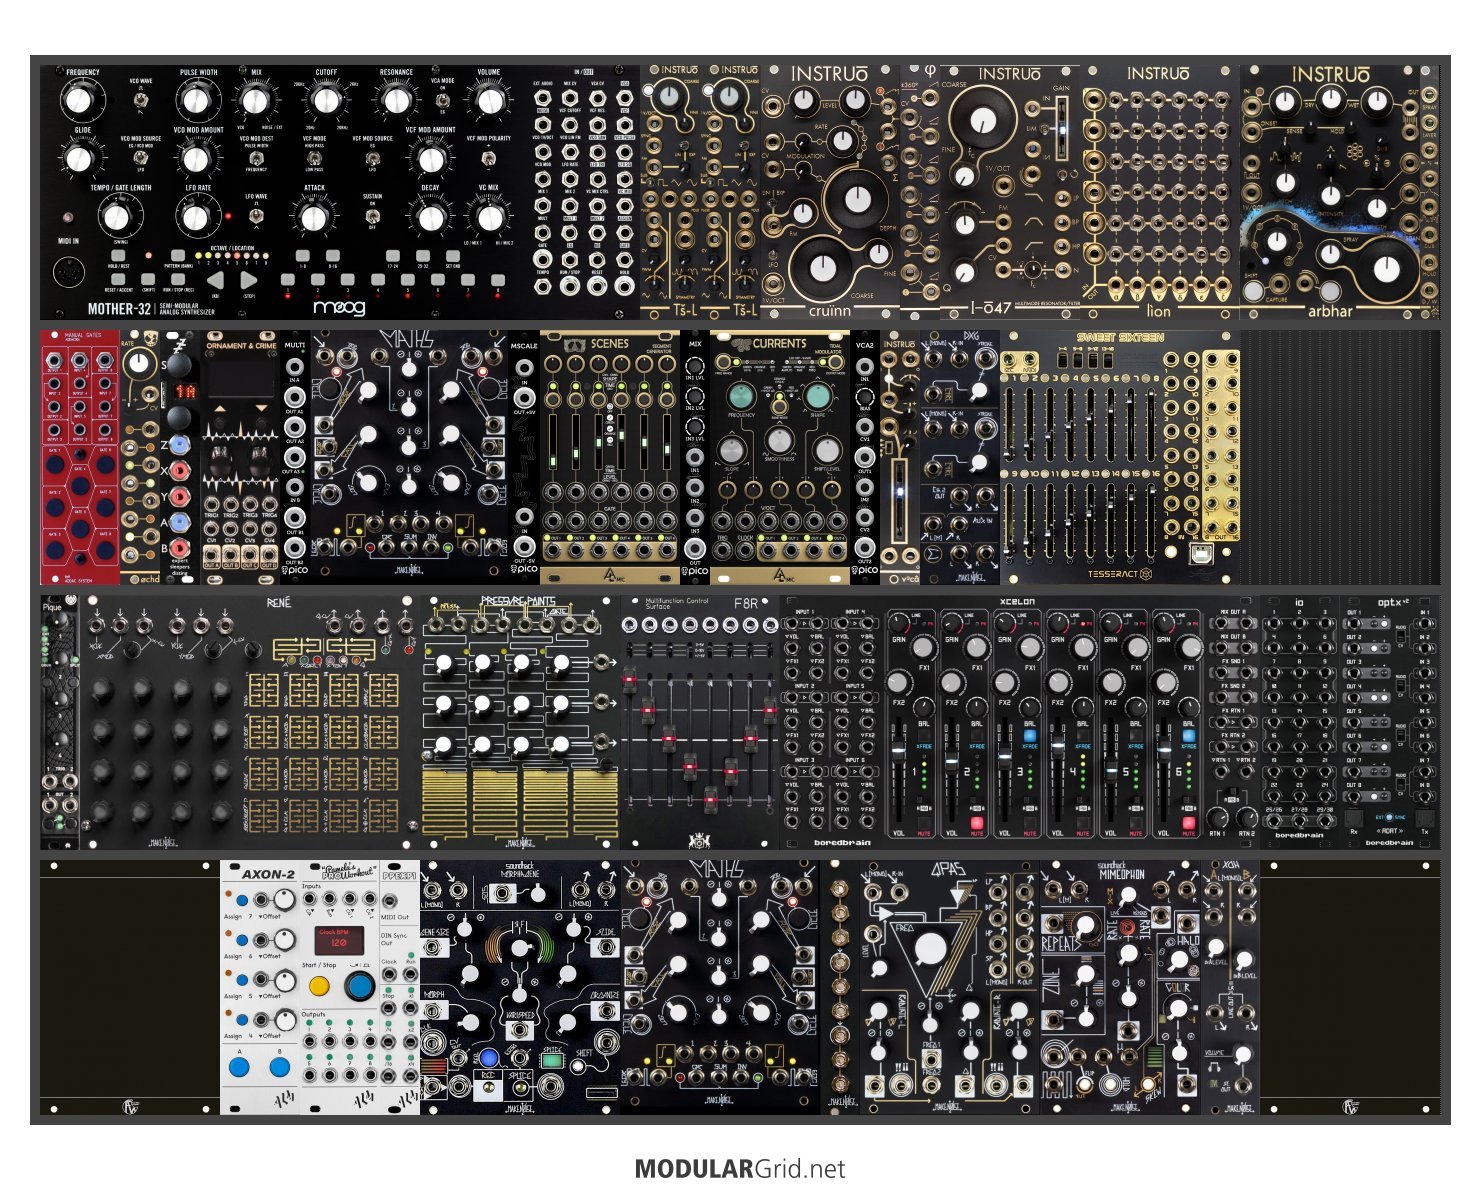Click the CUTOFF knob on Mother-32
The image size is (1481, 1190).
(325, 99)
